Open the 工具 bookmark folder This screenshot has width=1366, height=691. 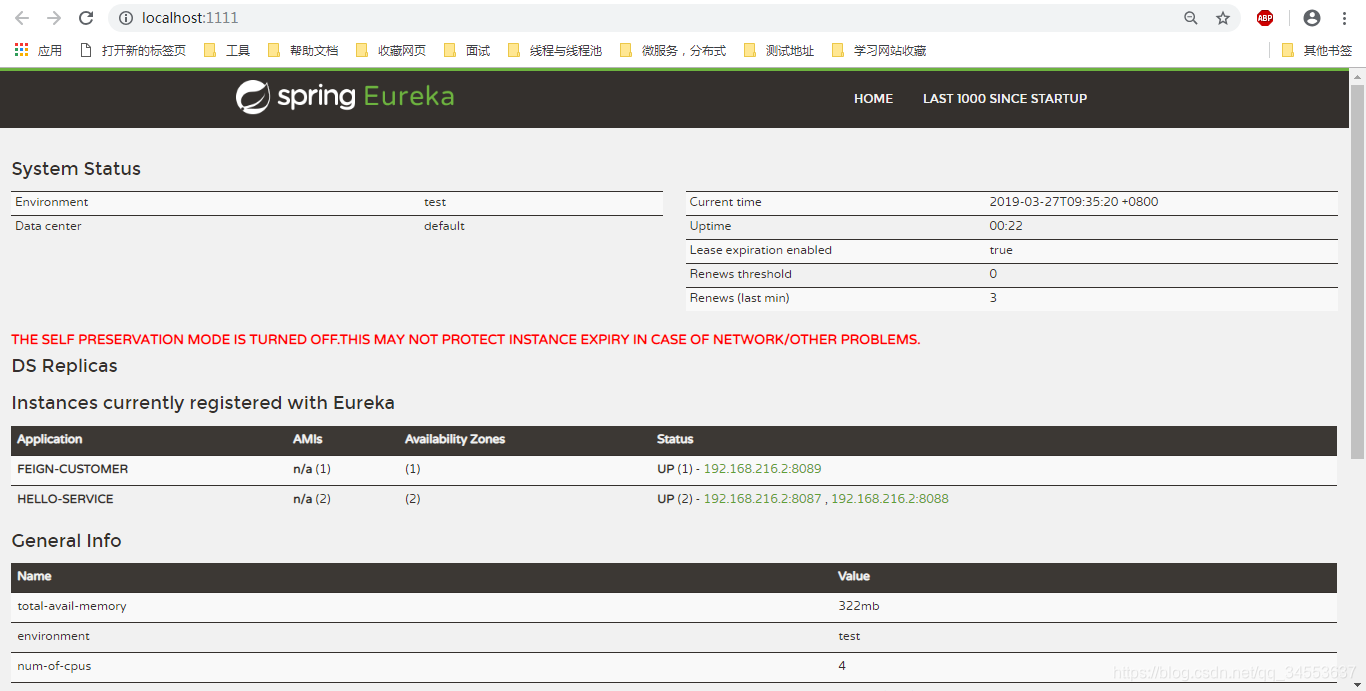(227, 50)
